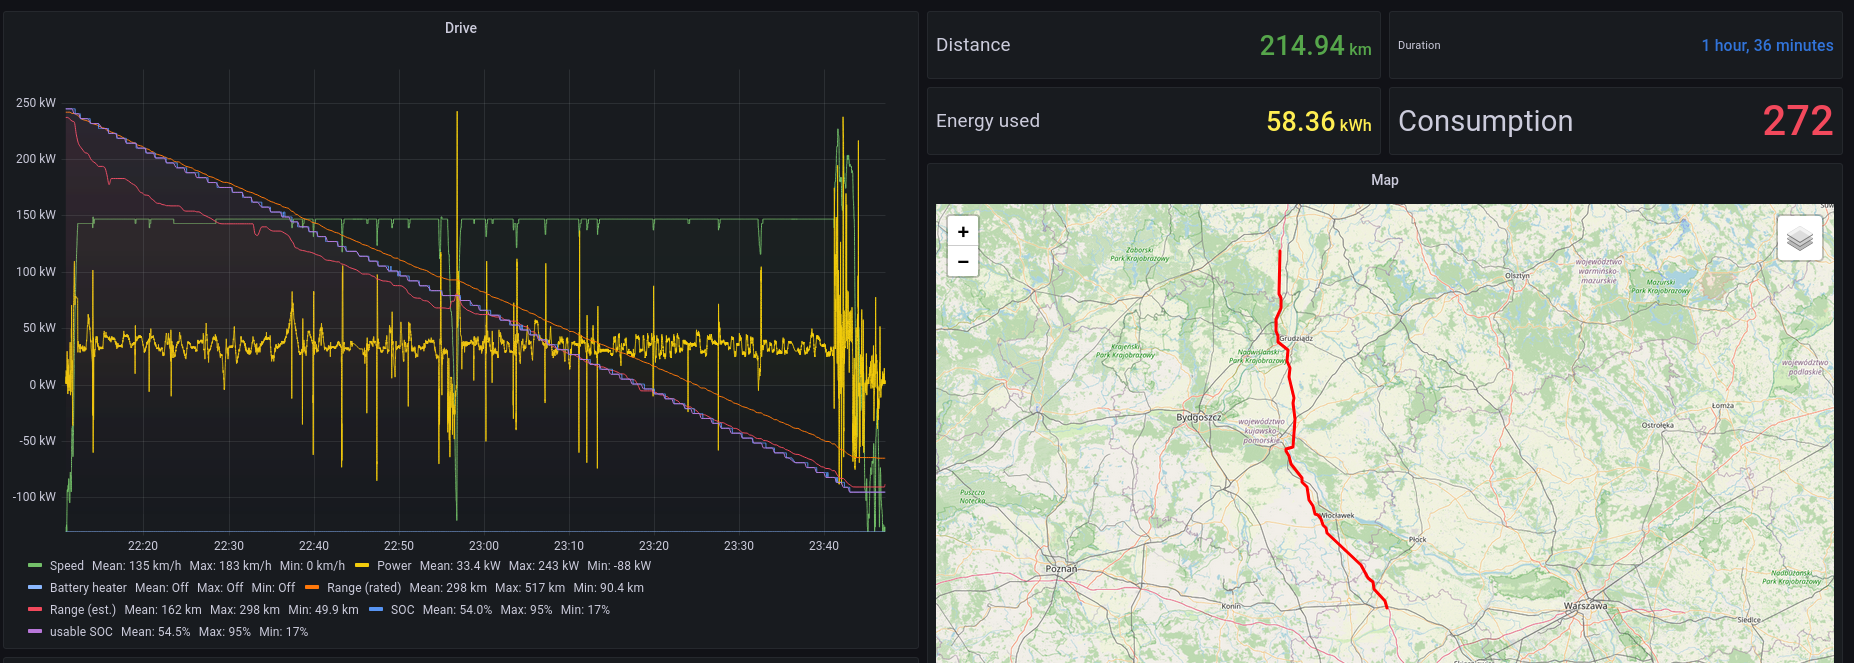Click the red Range (est.) color swatch
The width and height of the screenshot is (1854, 663).
[x=35, y=610]
